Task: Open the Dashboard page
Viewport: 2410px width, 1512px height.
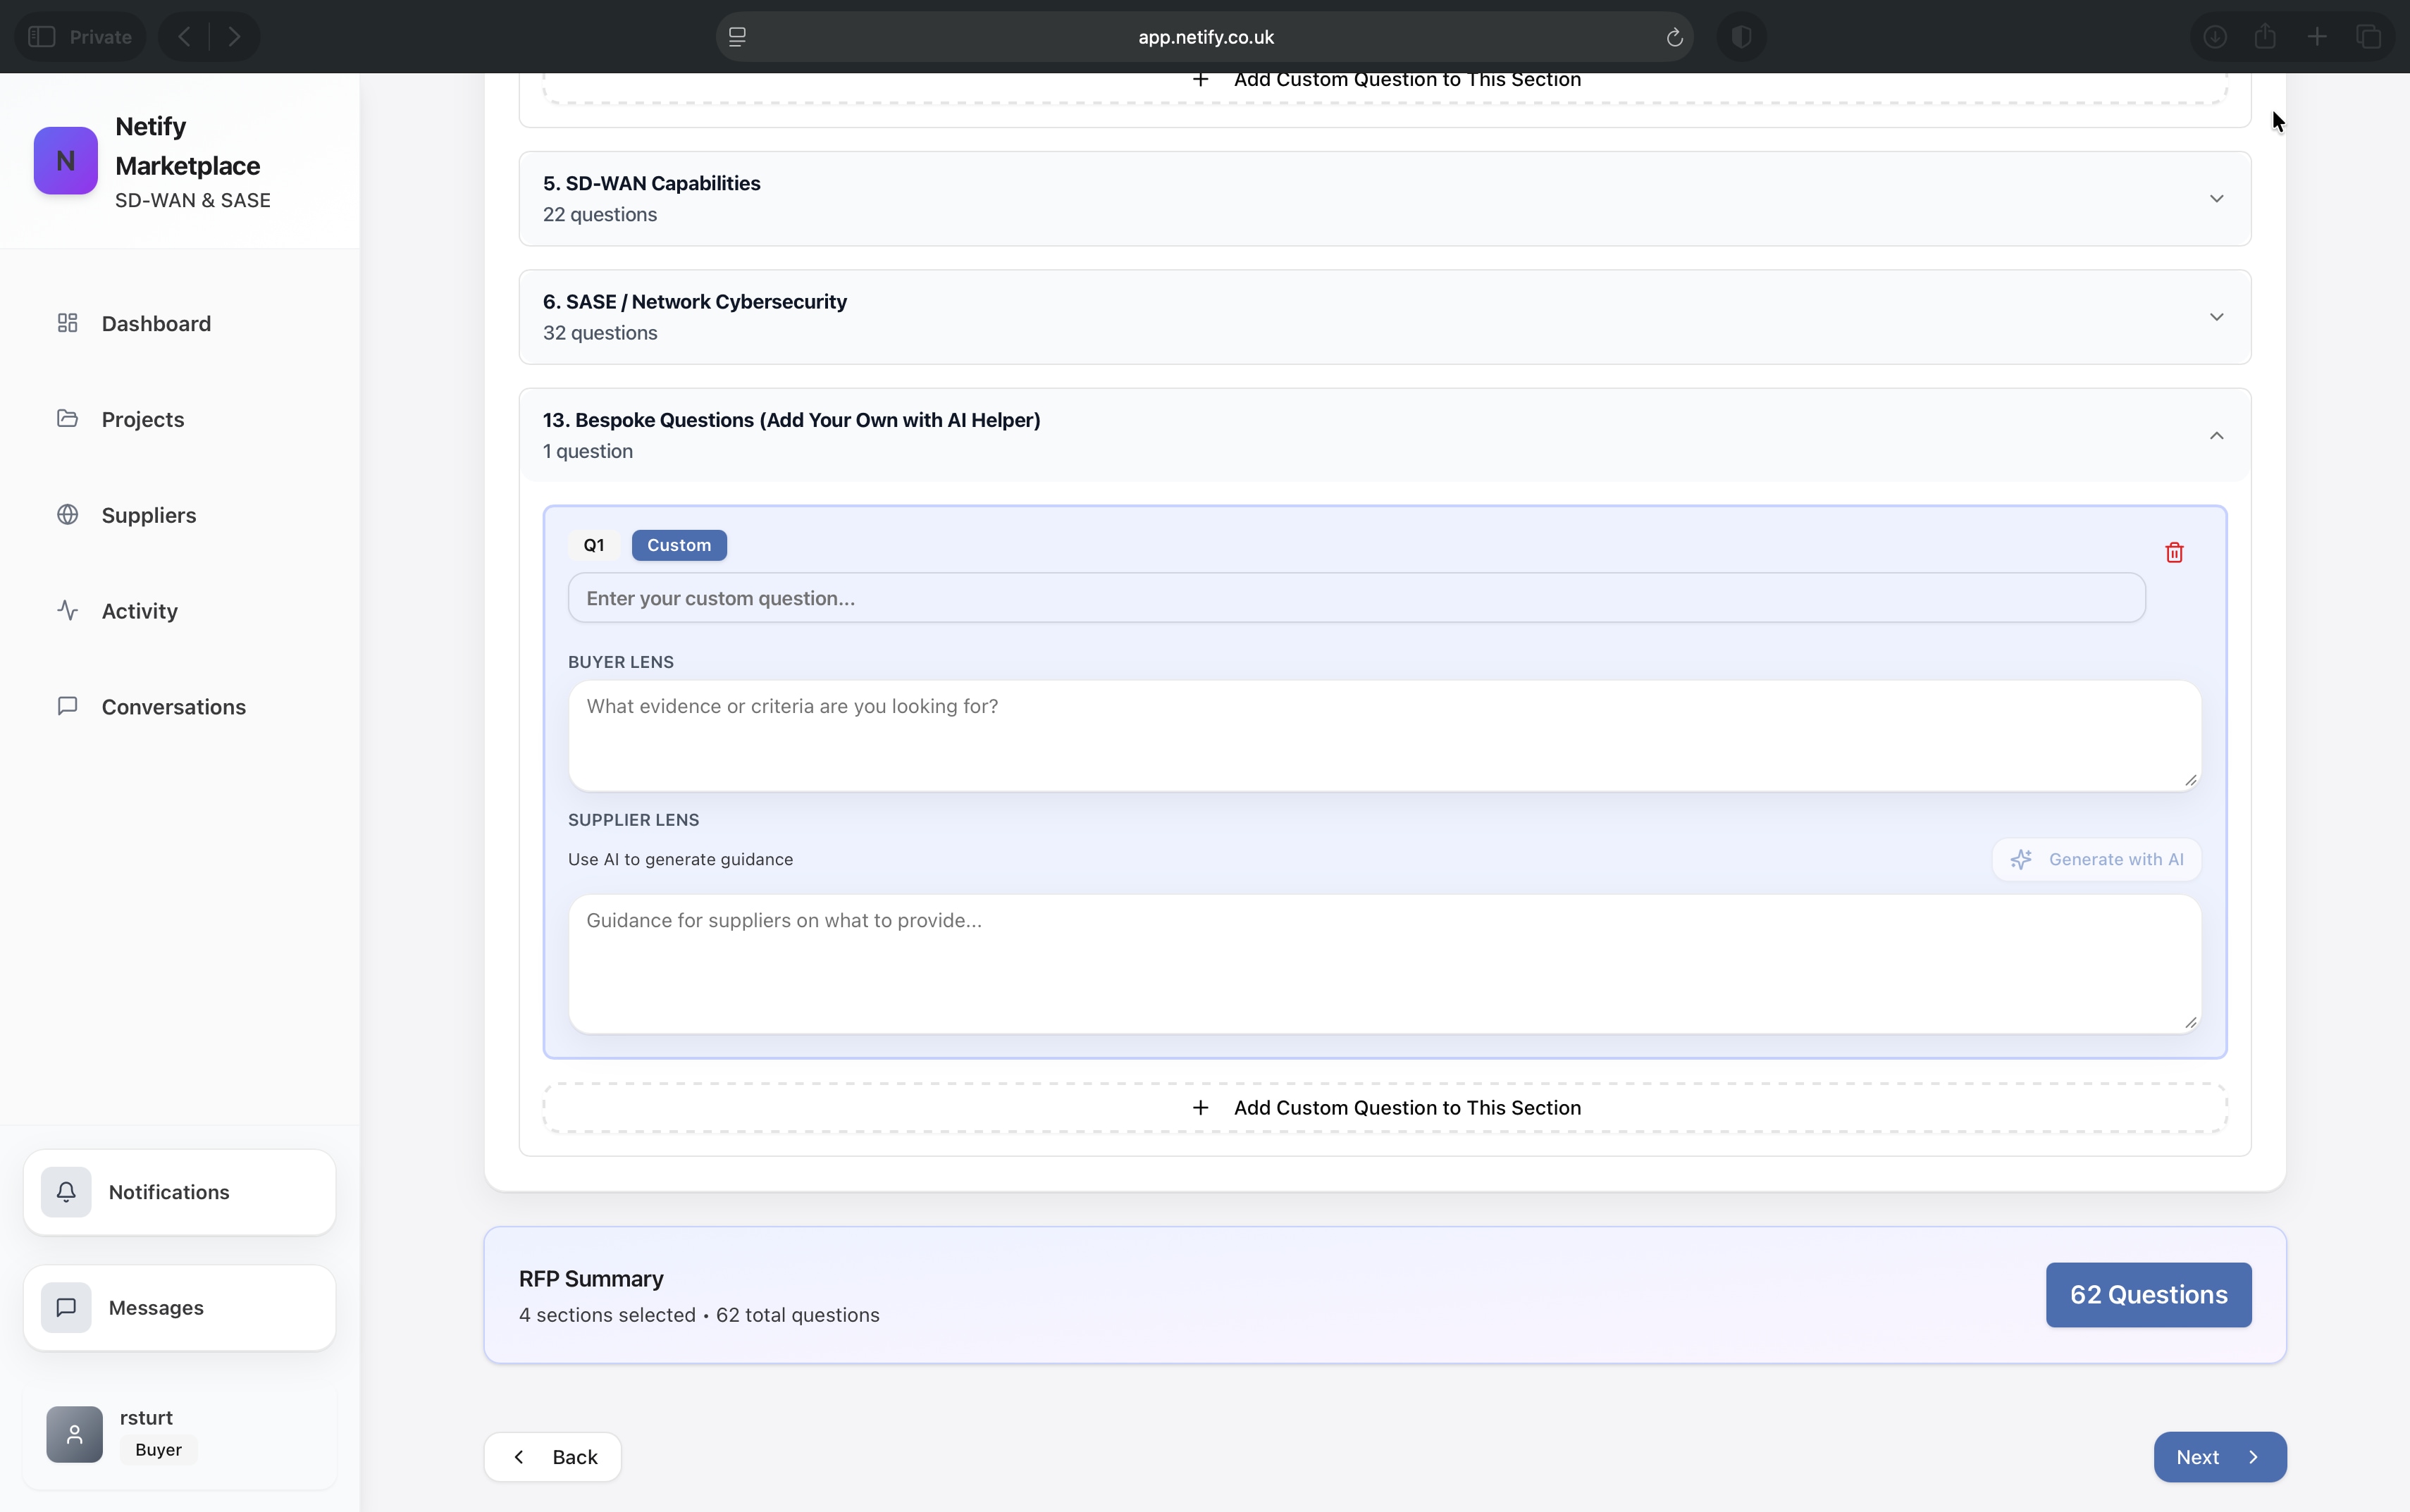Action: click(156, 322)
